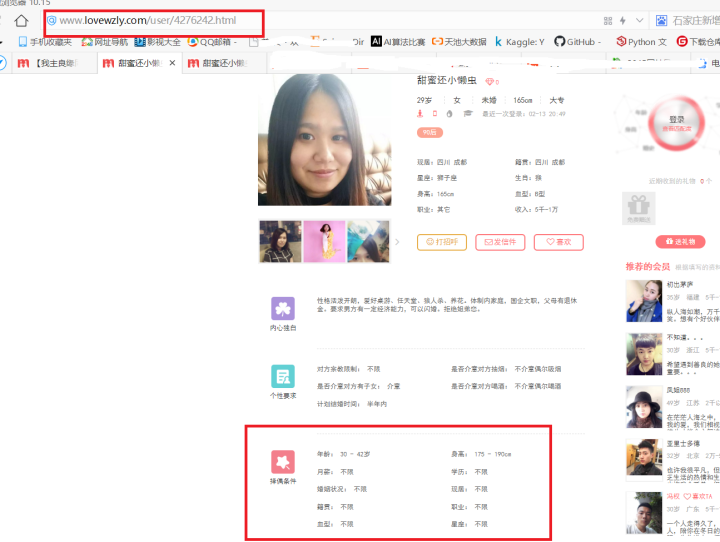
Task: Open the Kaggle bookmark
Action: pyautogui.click(x=519, y=42)
